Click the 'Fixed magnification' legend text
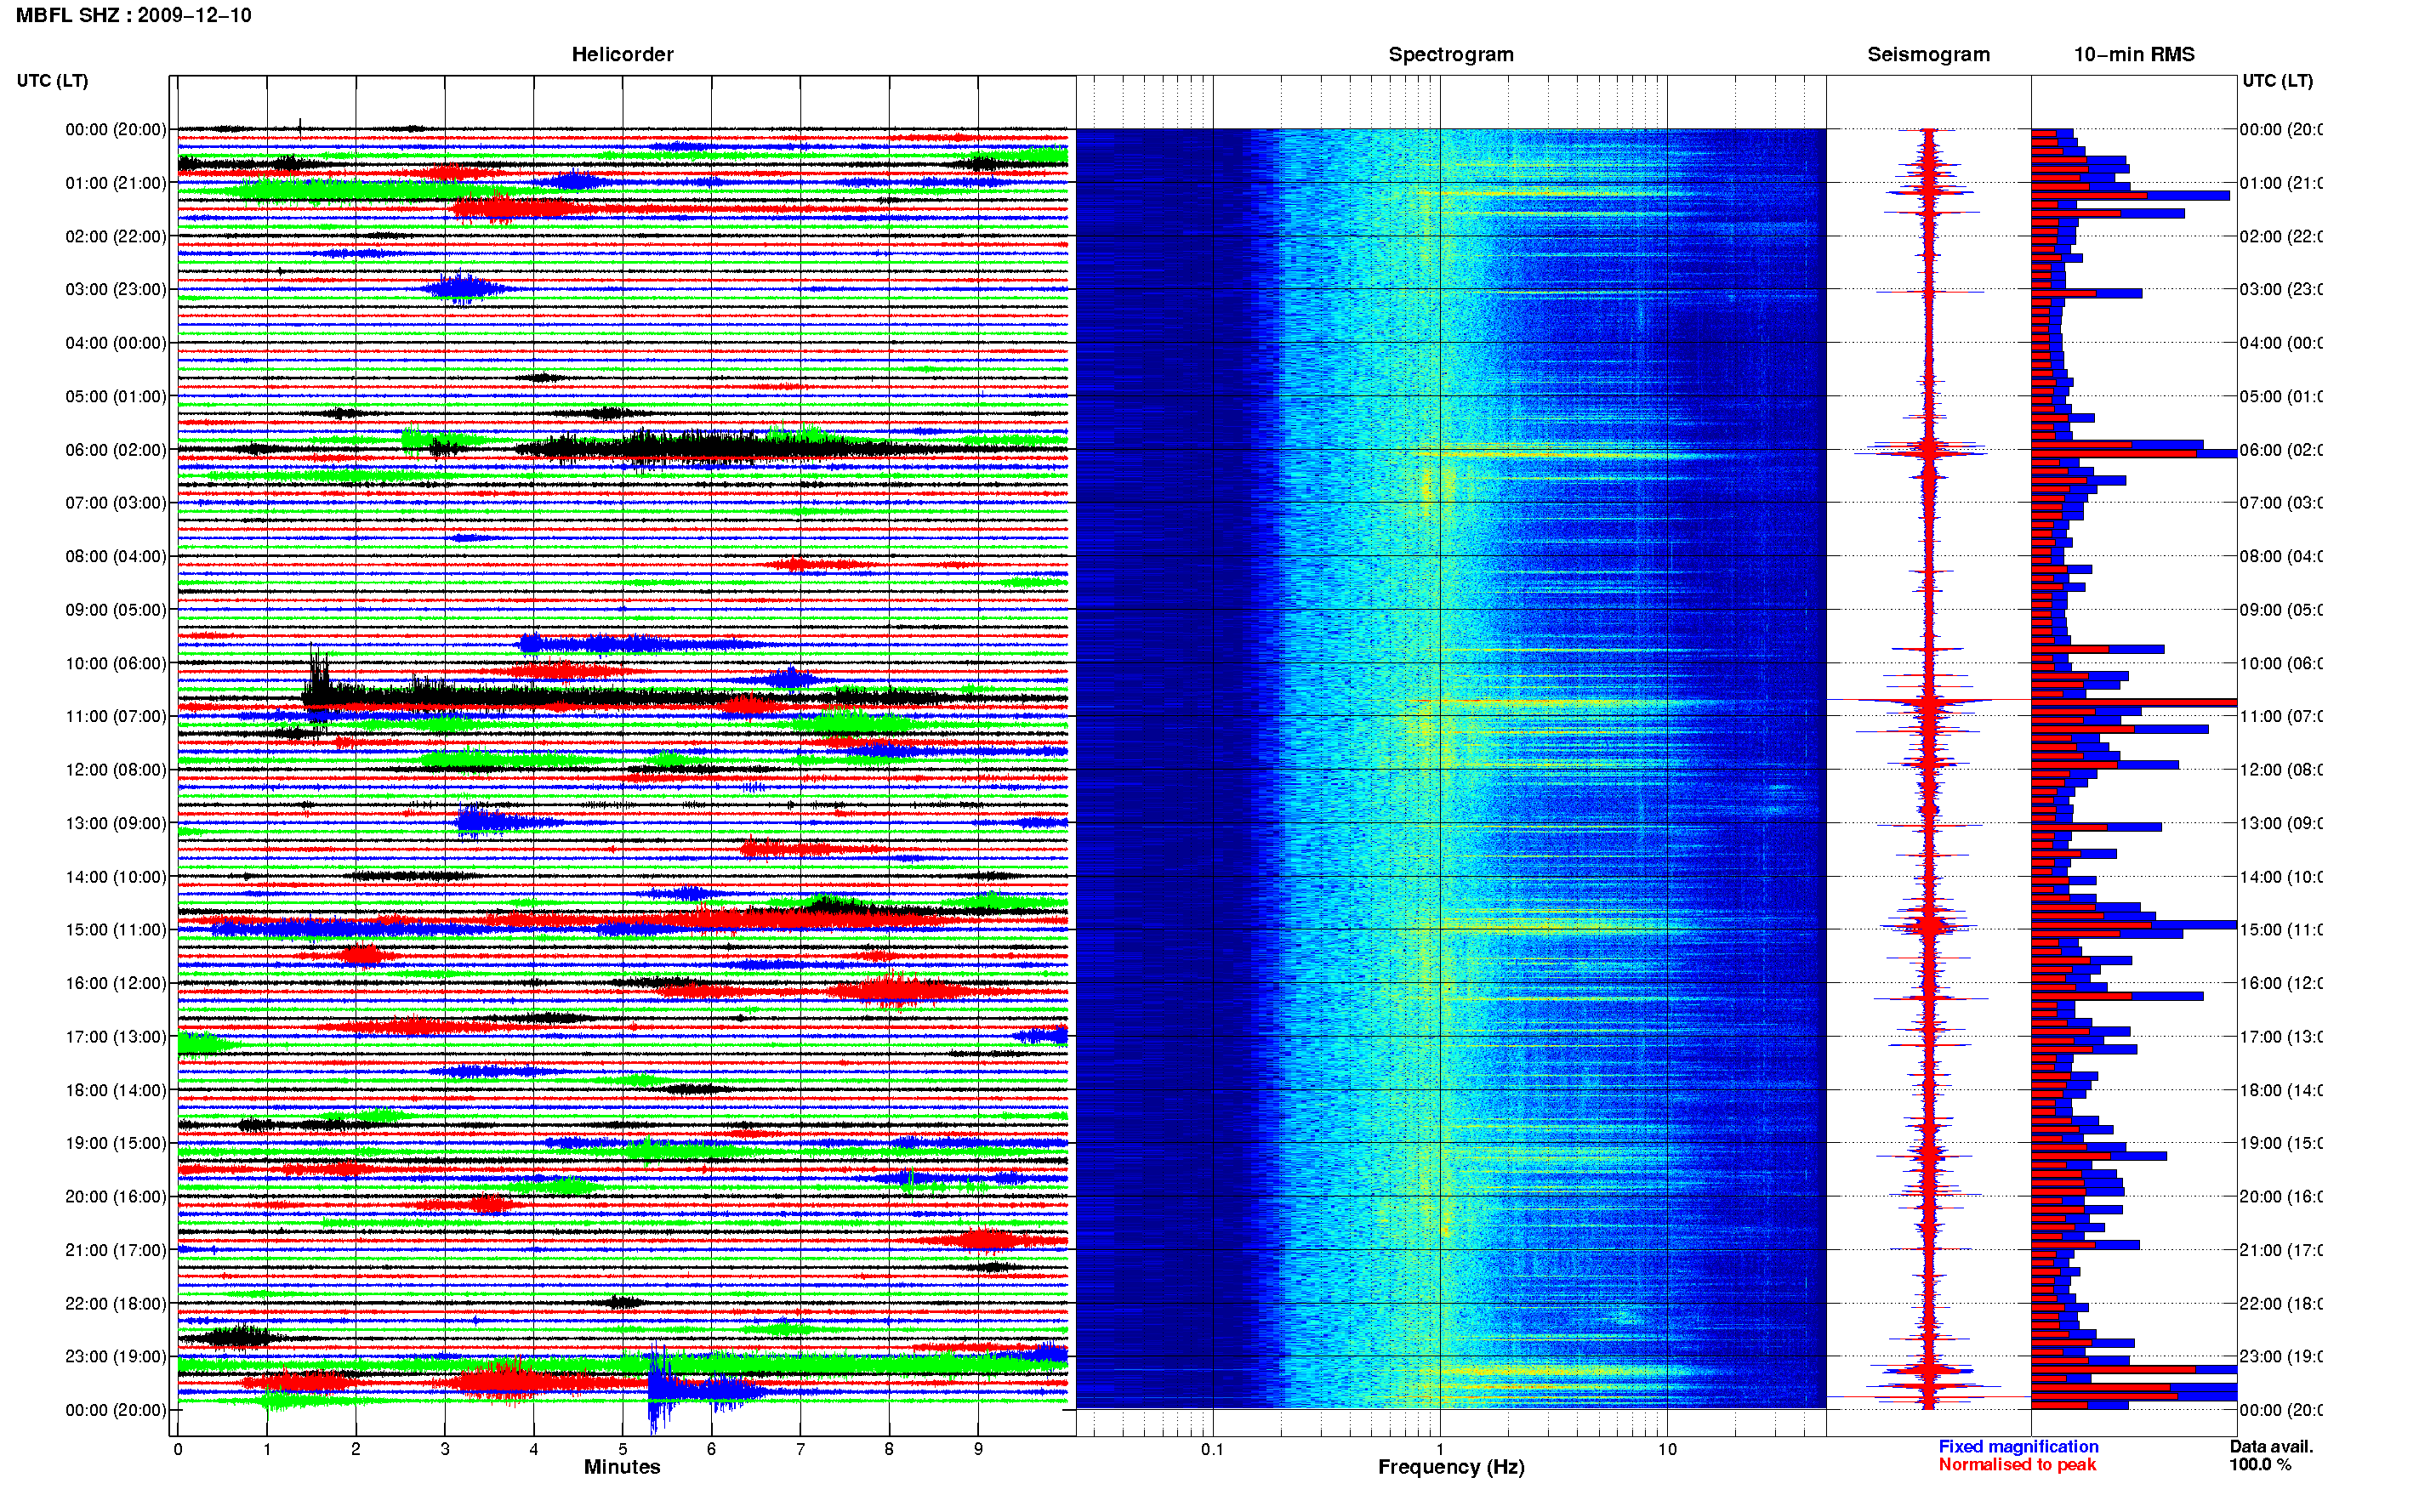The width and height of the screenshot is (2419, 1512). click(2018, 1446)
